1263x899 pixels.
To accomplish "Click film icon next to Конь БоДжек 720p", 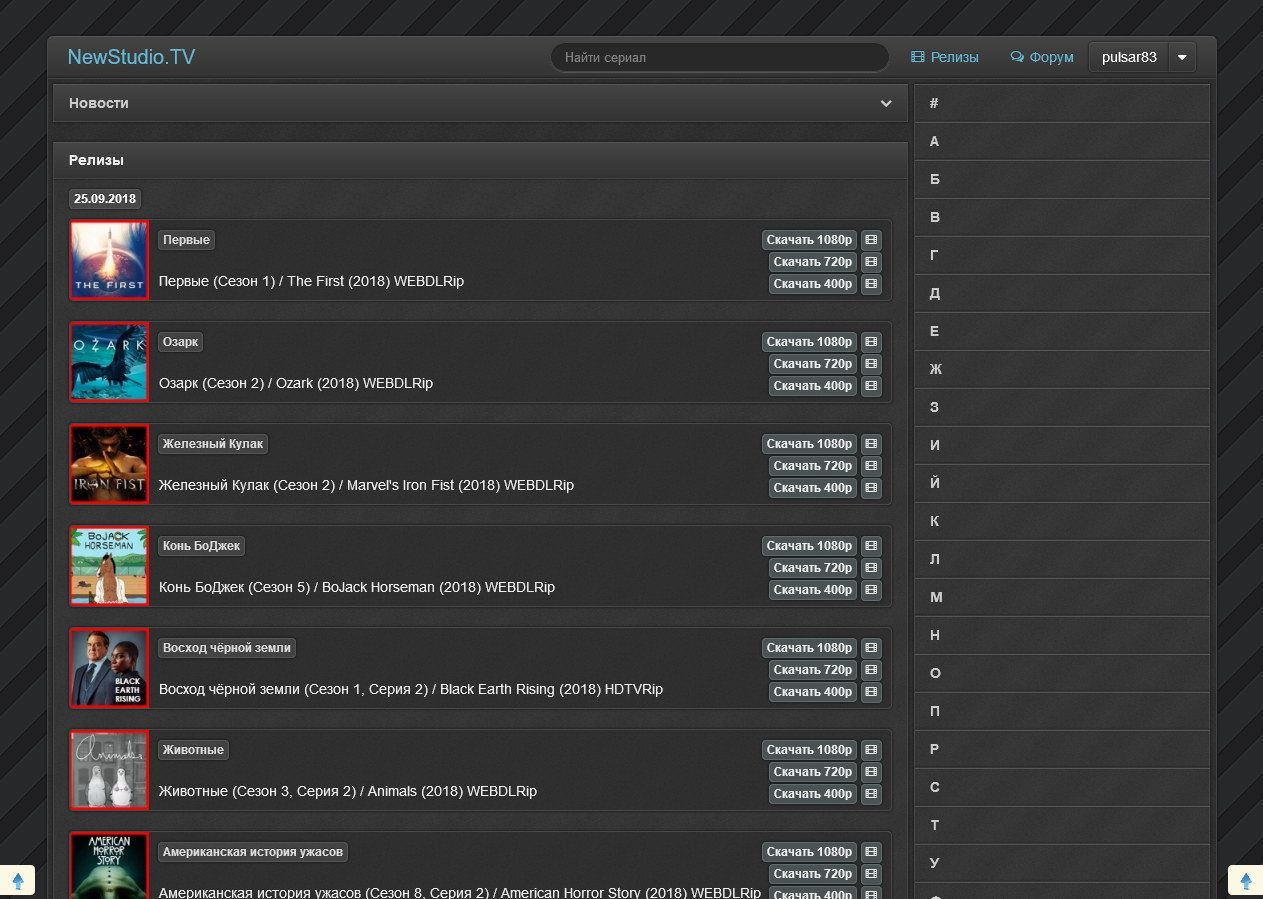I will (871, 568).
